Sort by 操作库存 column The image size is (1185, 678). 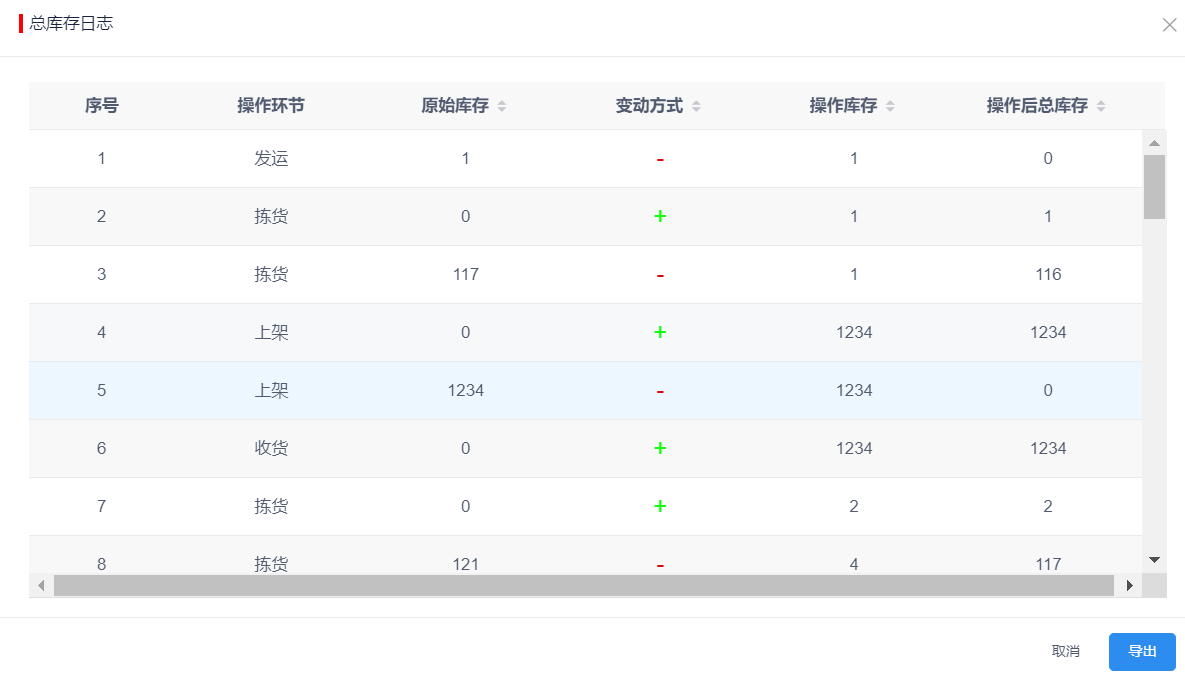point(890,106)
